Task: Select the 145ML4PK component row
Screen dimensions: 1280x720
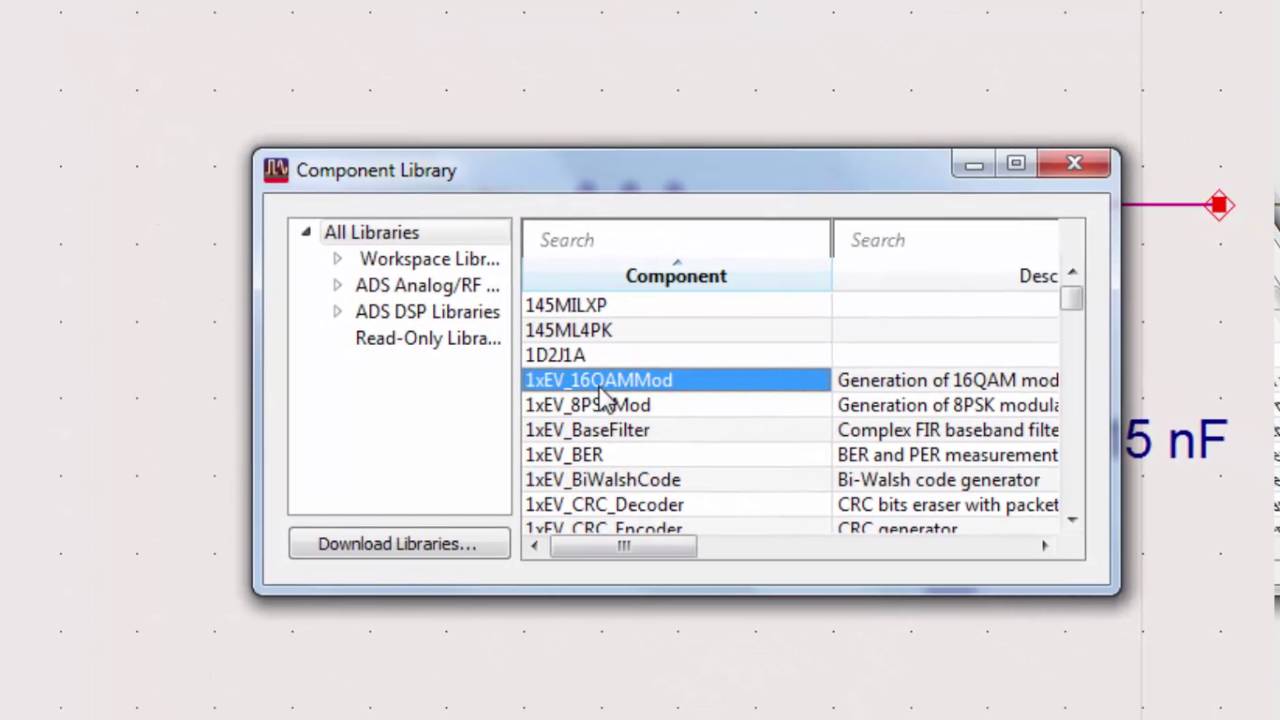Action: coord(676,330)
